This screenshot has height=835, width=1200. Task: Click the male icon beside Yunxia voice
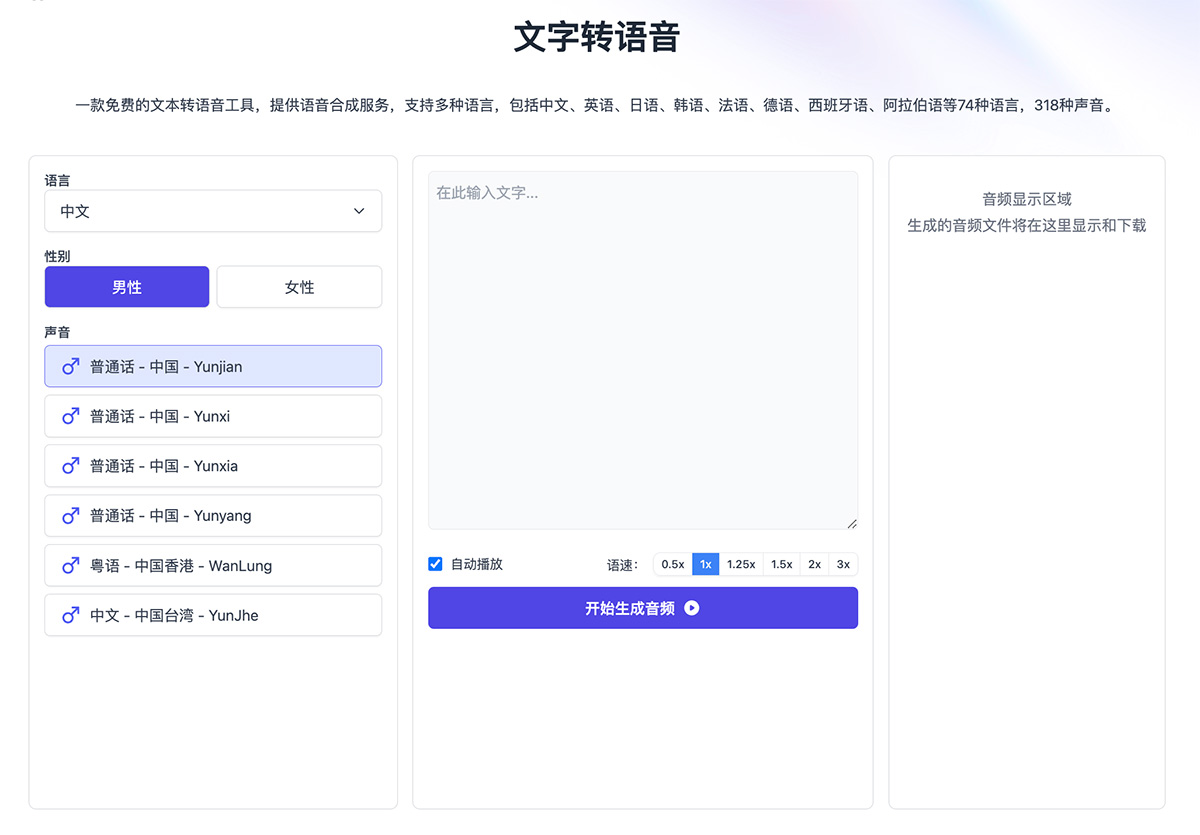70,466
